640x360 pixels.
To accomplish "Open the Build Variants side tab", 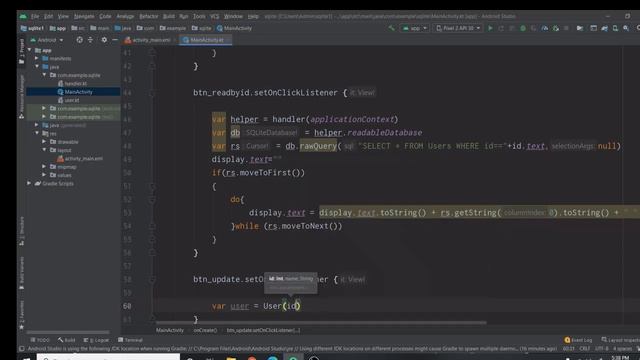I will 22,273.
